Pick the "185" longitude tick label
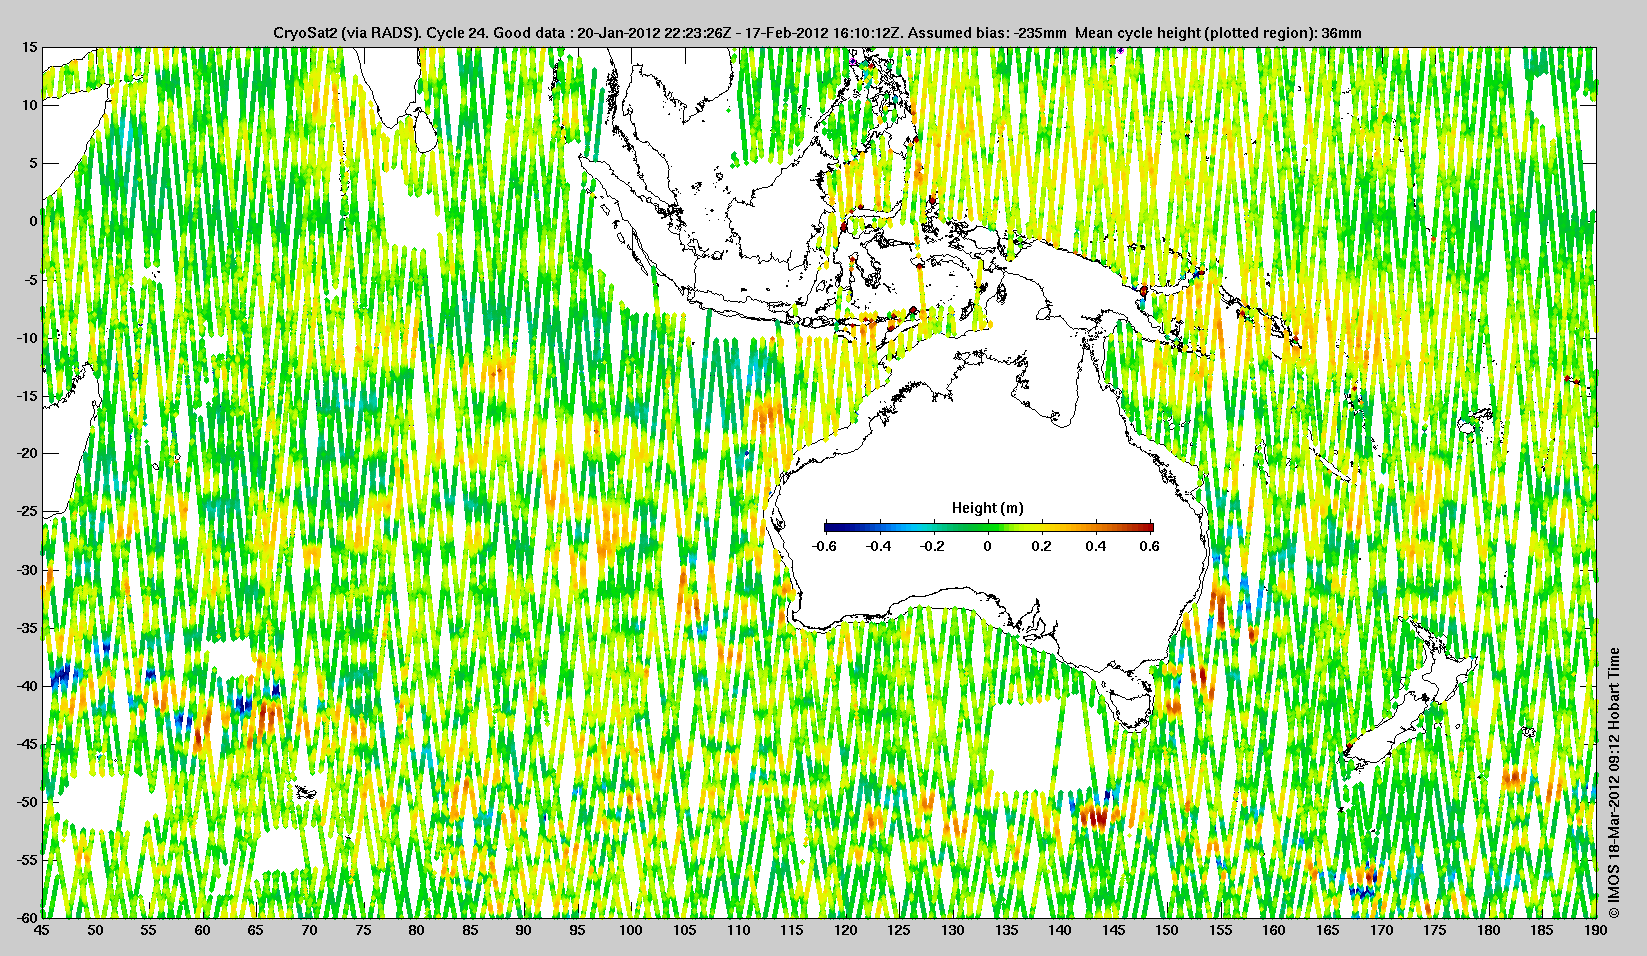The width and height of the screenshot is (1647, 956). [1542, 930]
